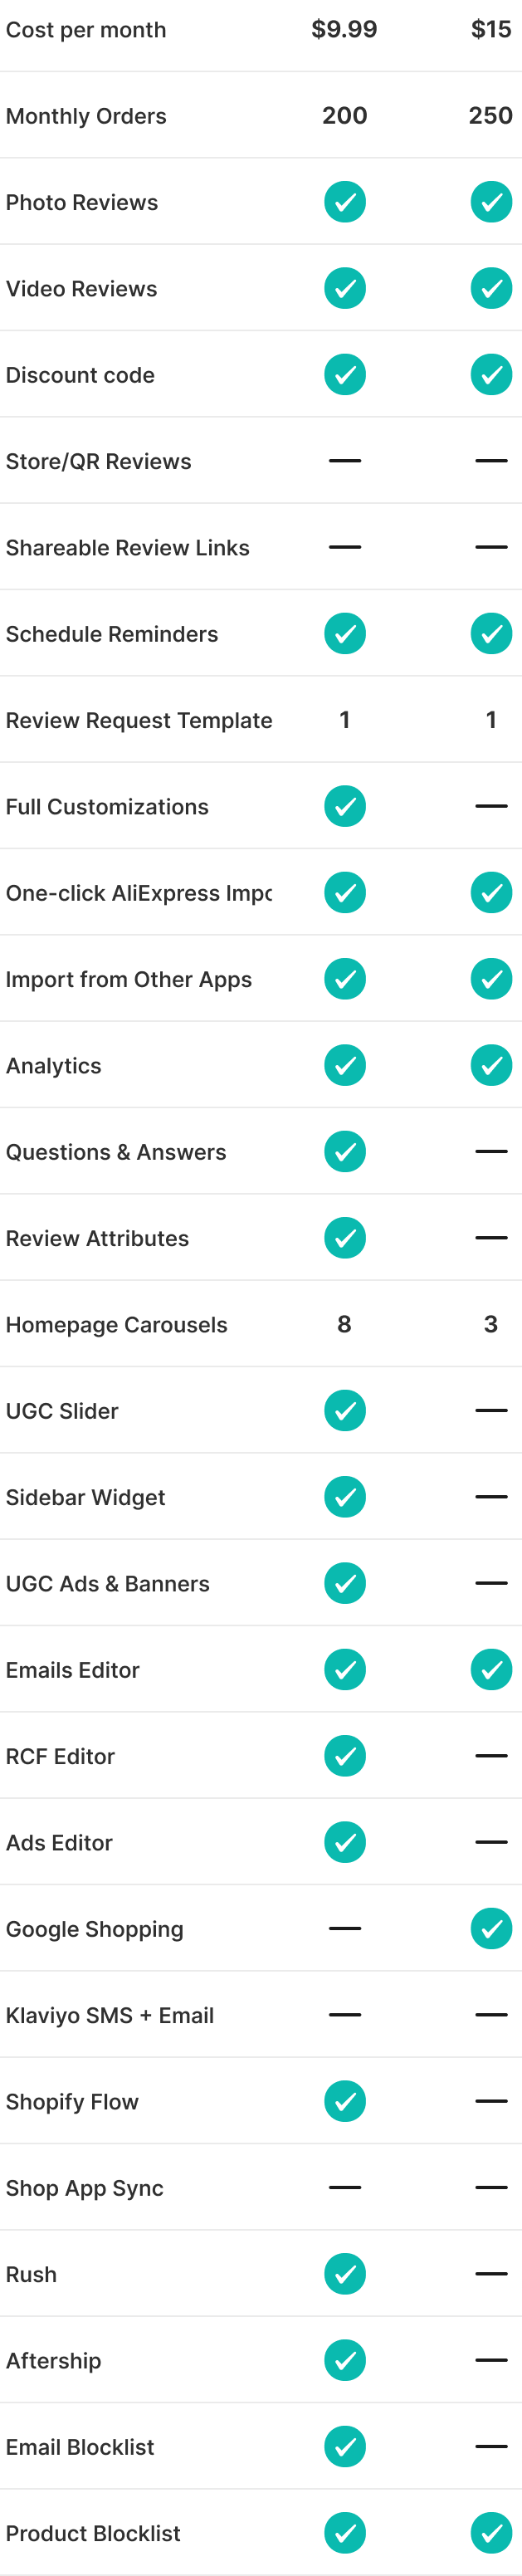Select the Full Customizations checkmark icon
This screenshot has width=522, height=2576.
tap(344, 806)
